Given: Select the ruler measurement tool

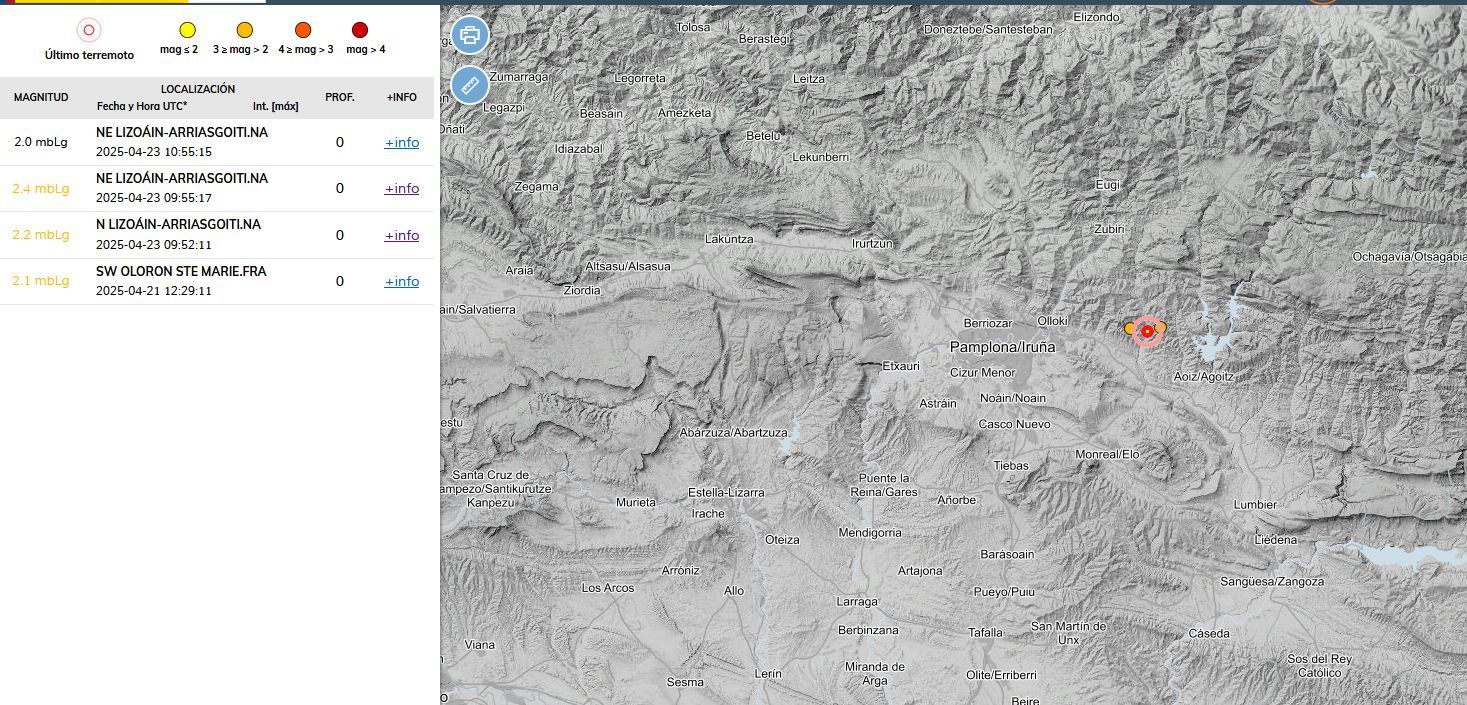Looking at the screenshot, I should [x=470, y=85].
